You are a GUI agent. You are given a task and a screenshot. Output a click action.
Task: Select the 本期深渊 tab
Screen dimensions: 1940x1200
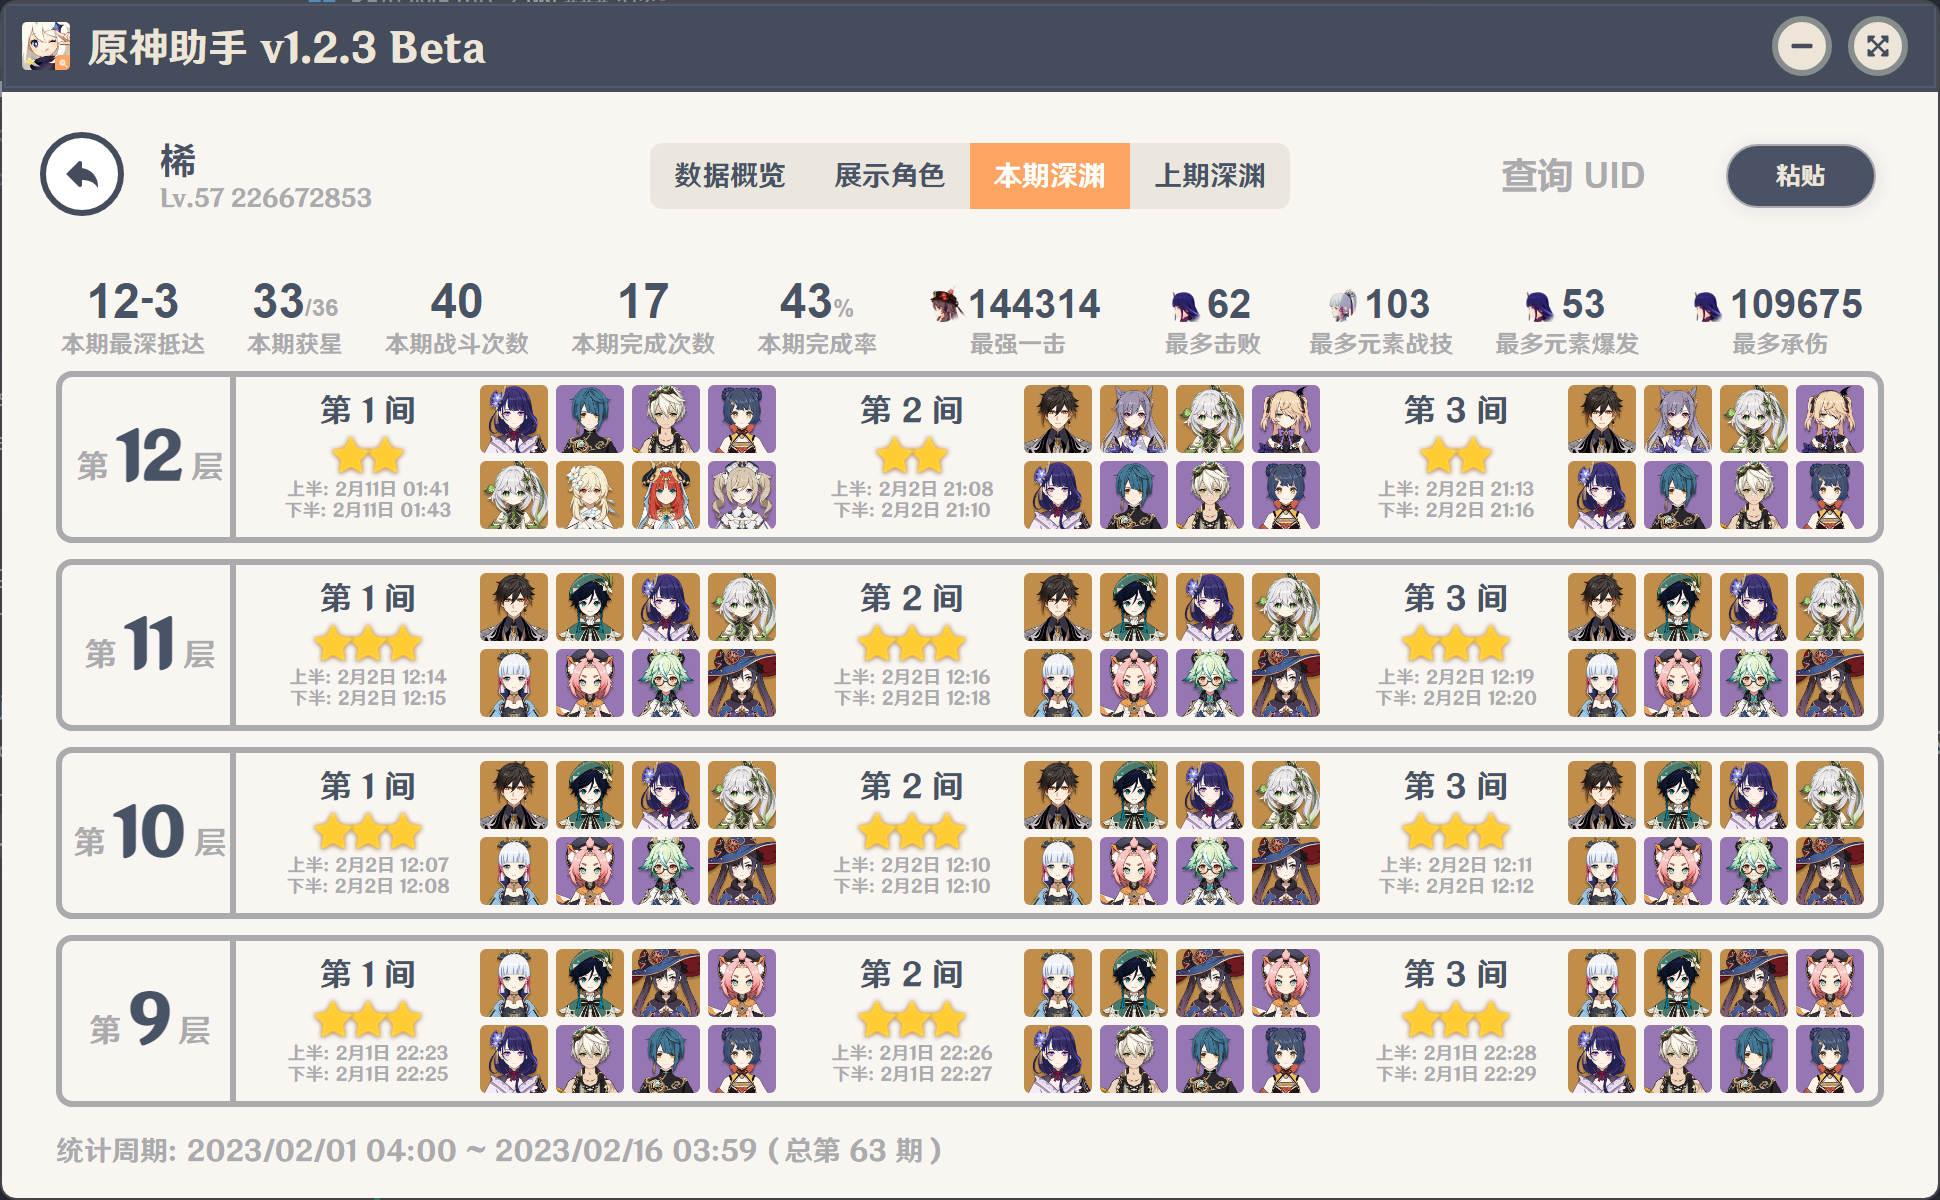1049,176
